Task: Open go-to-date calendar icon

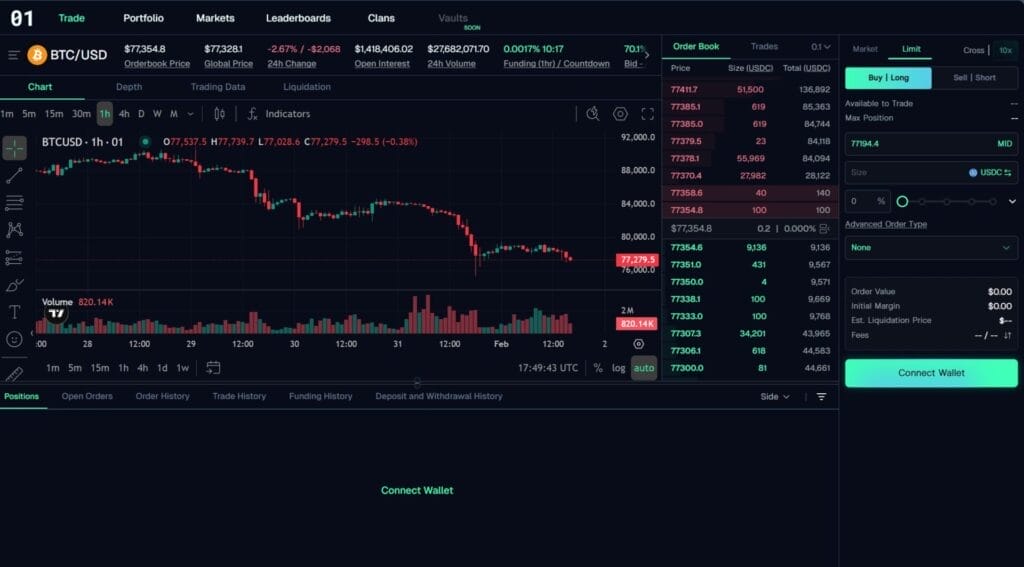Action: [x=213, y=368]
